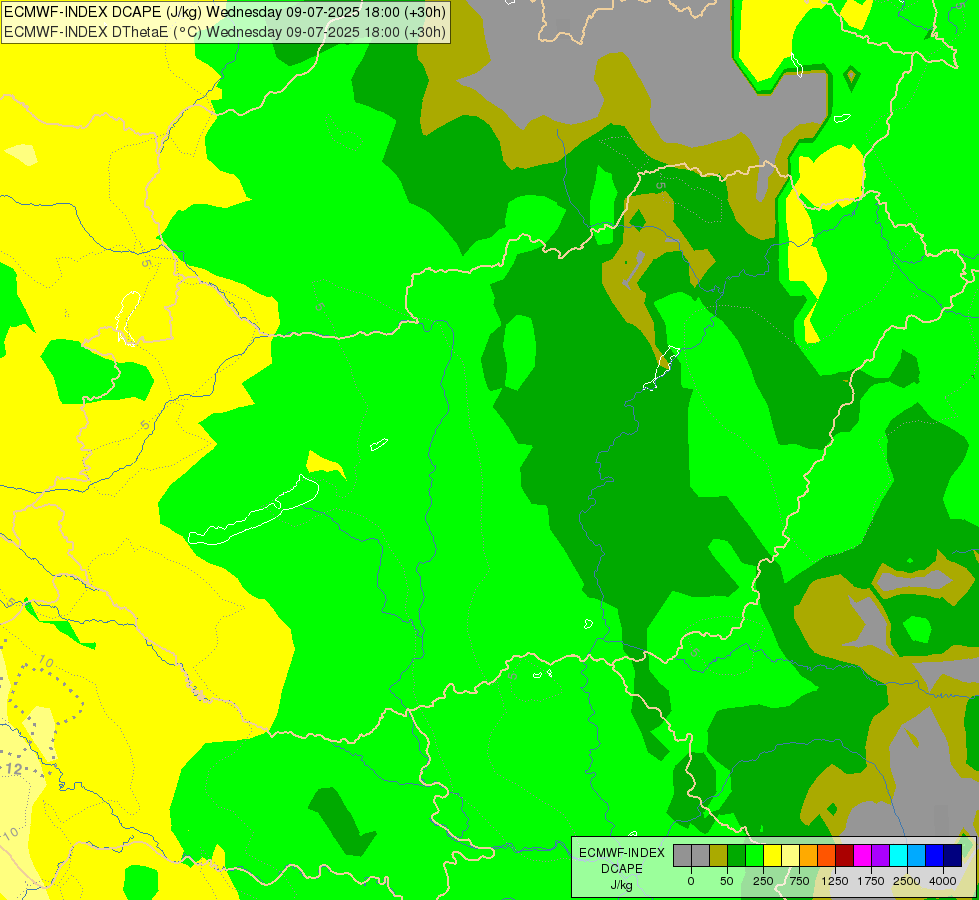Click the orange legend swatch
Image resolution: width=979 pixels, height=900 pixels.
(809, 855)
